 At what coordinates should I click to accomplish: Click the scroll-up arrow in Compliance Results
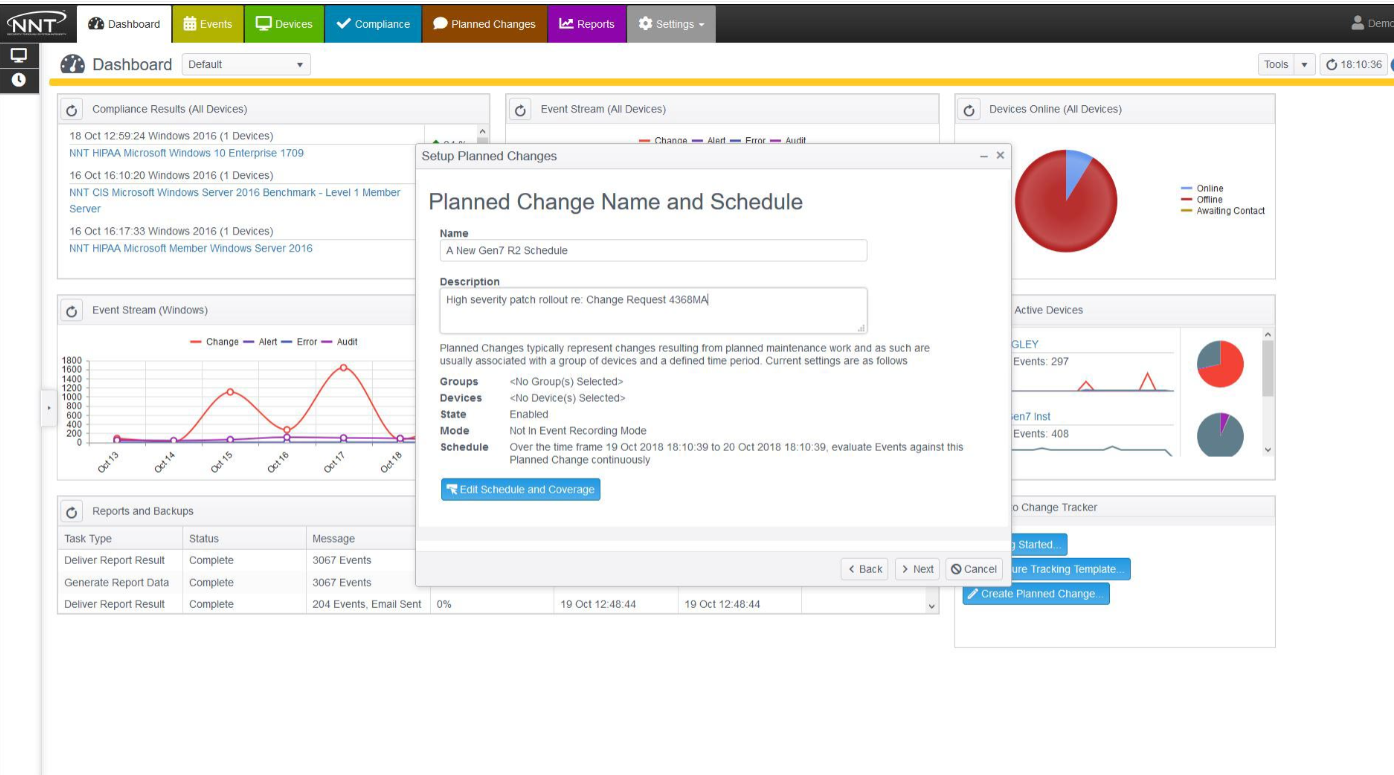coord(482,132)
